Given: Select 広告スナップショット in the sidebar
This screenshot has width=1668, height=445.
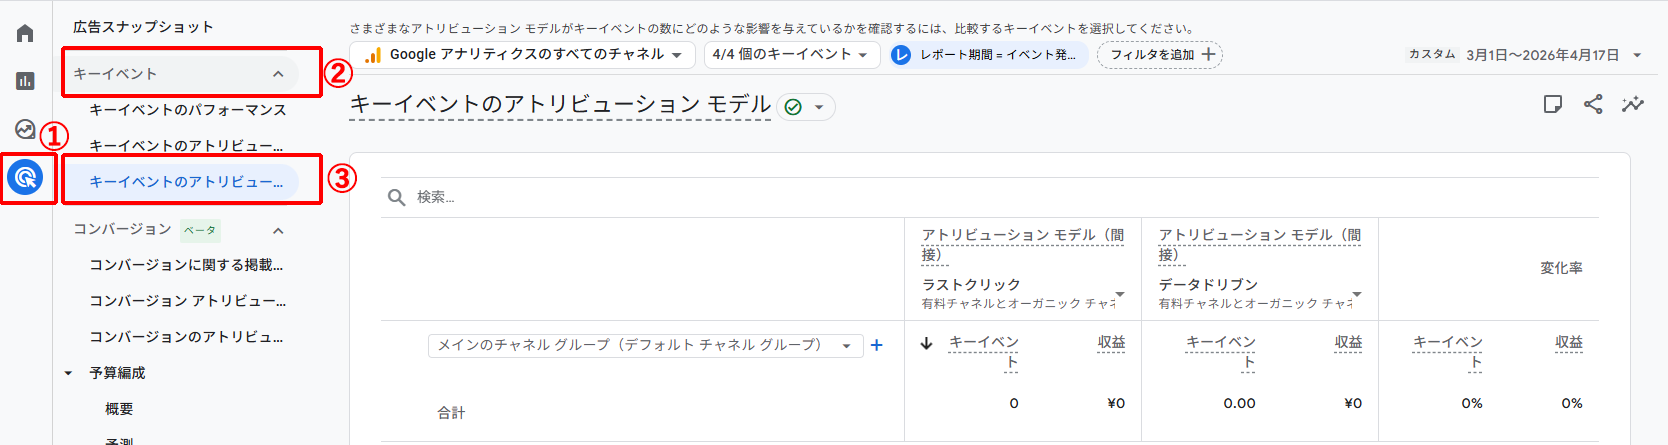Looking at the screenshot, I should click(143, 27).
